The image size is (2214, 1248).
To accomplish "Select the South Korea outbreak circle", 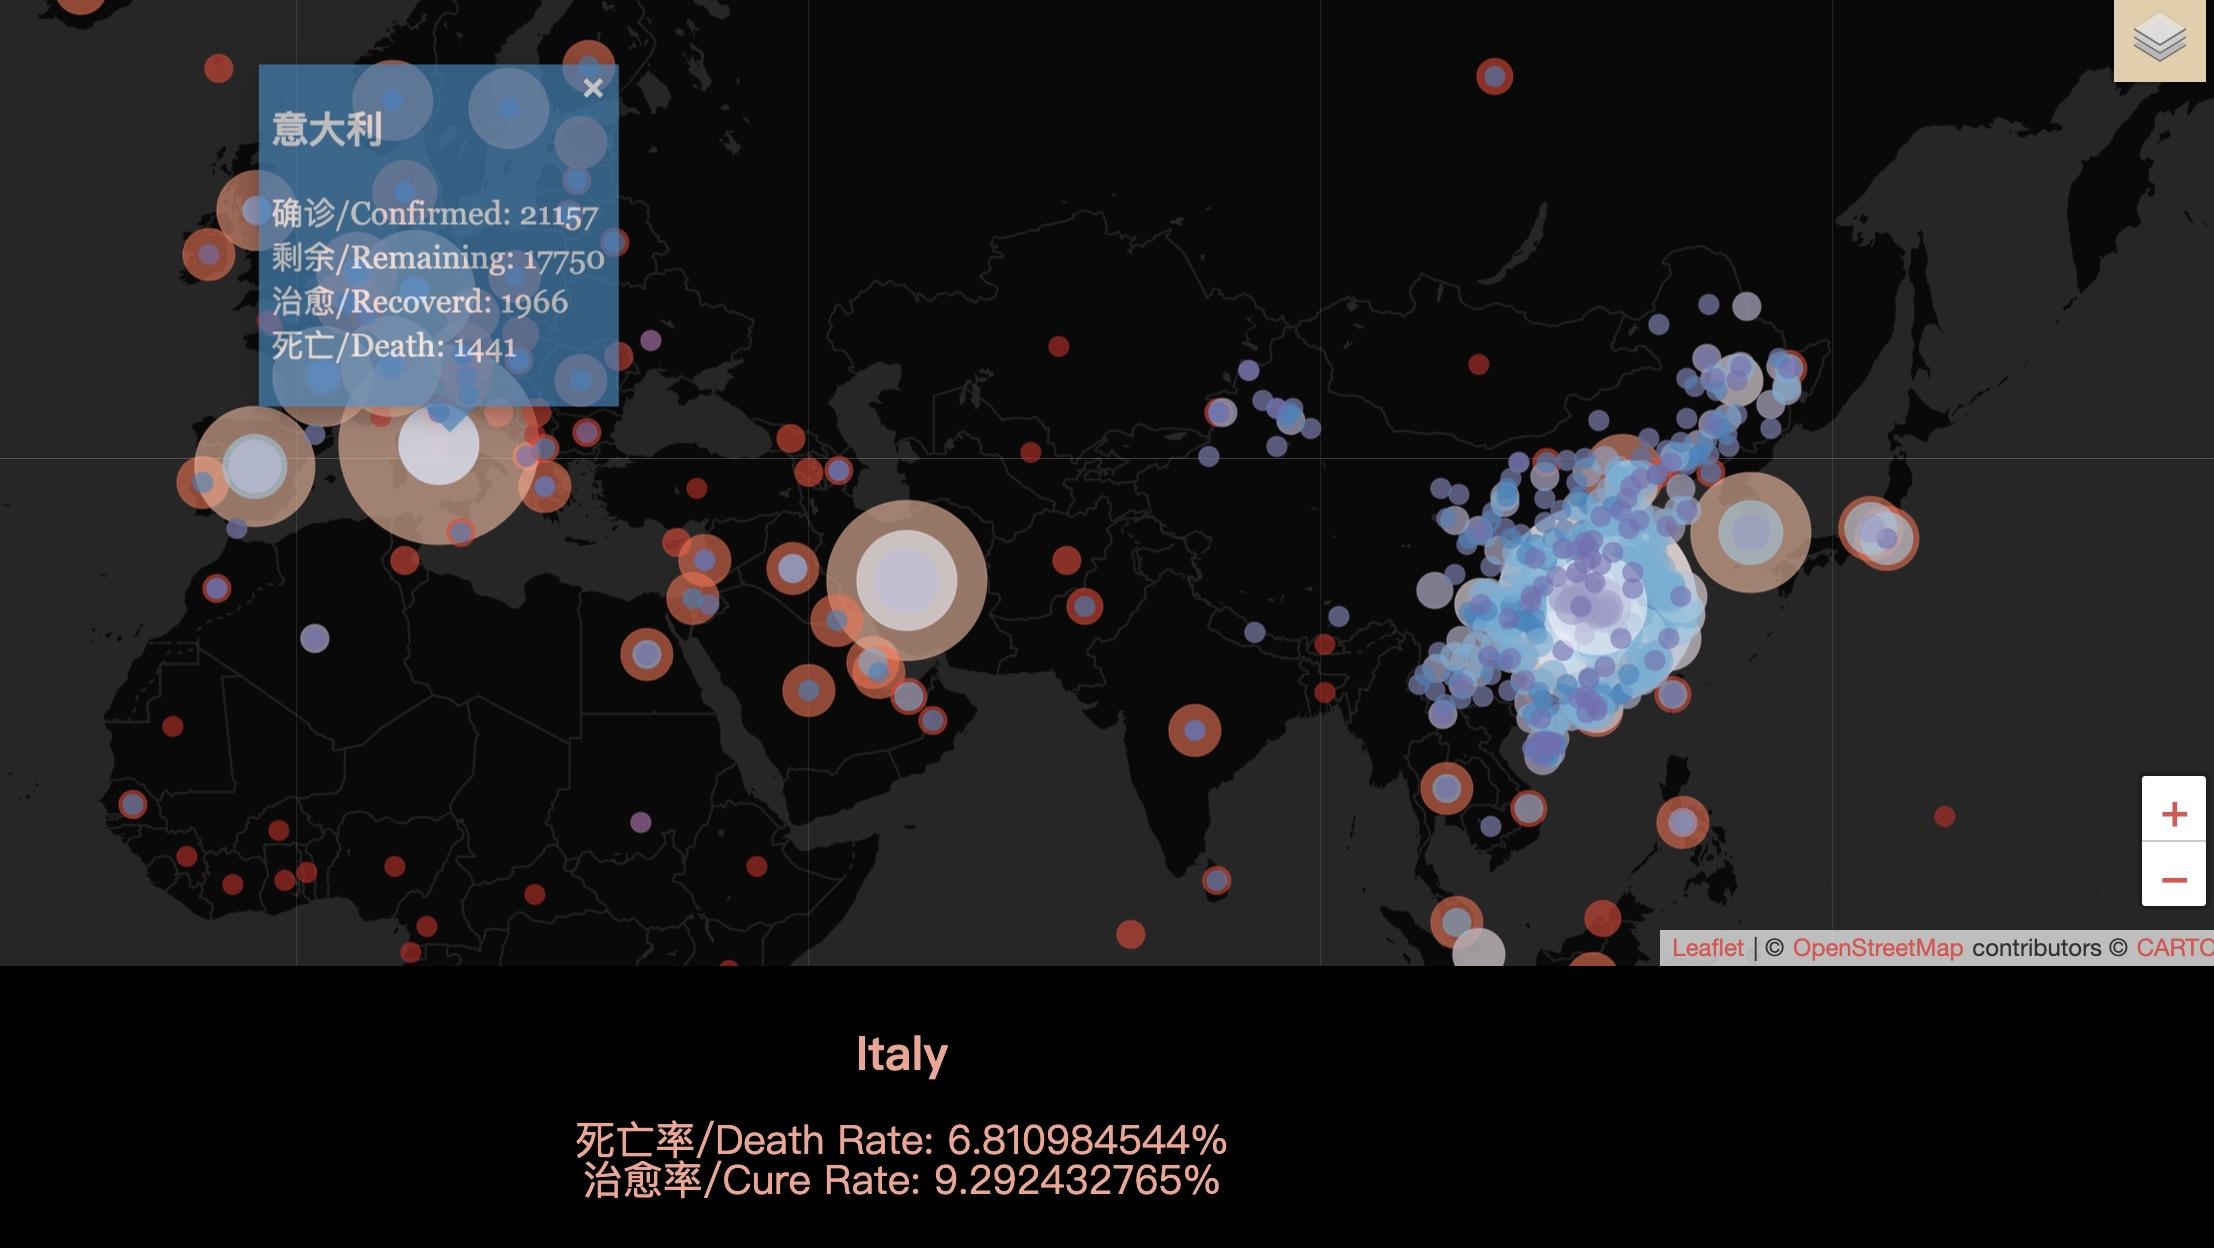I will pos(1750,532).
